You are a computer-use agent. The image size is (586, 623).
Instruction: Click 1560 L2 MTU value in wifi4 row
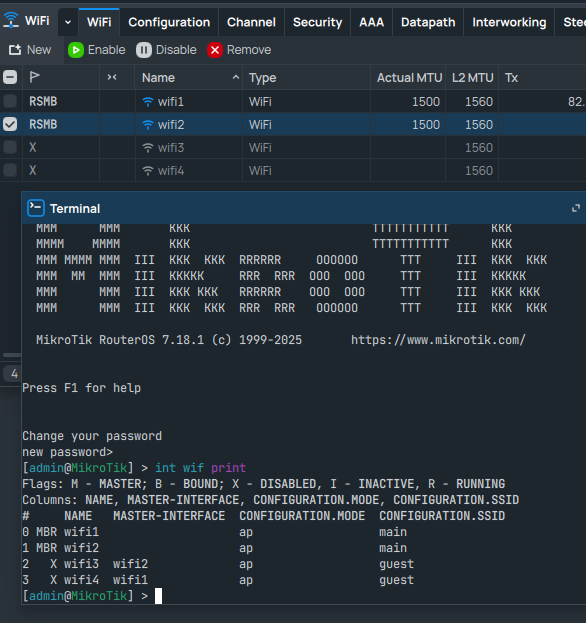[x=479, y=171]
